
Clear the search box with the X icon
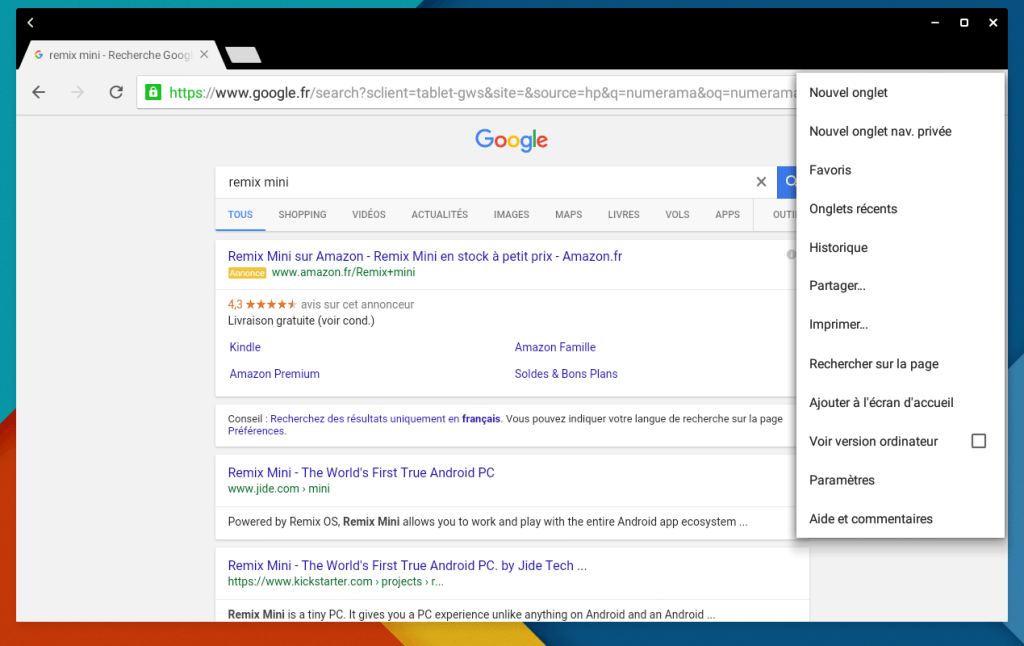point(761,182)
